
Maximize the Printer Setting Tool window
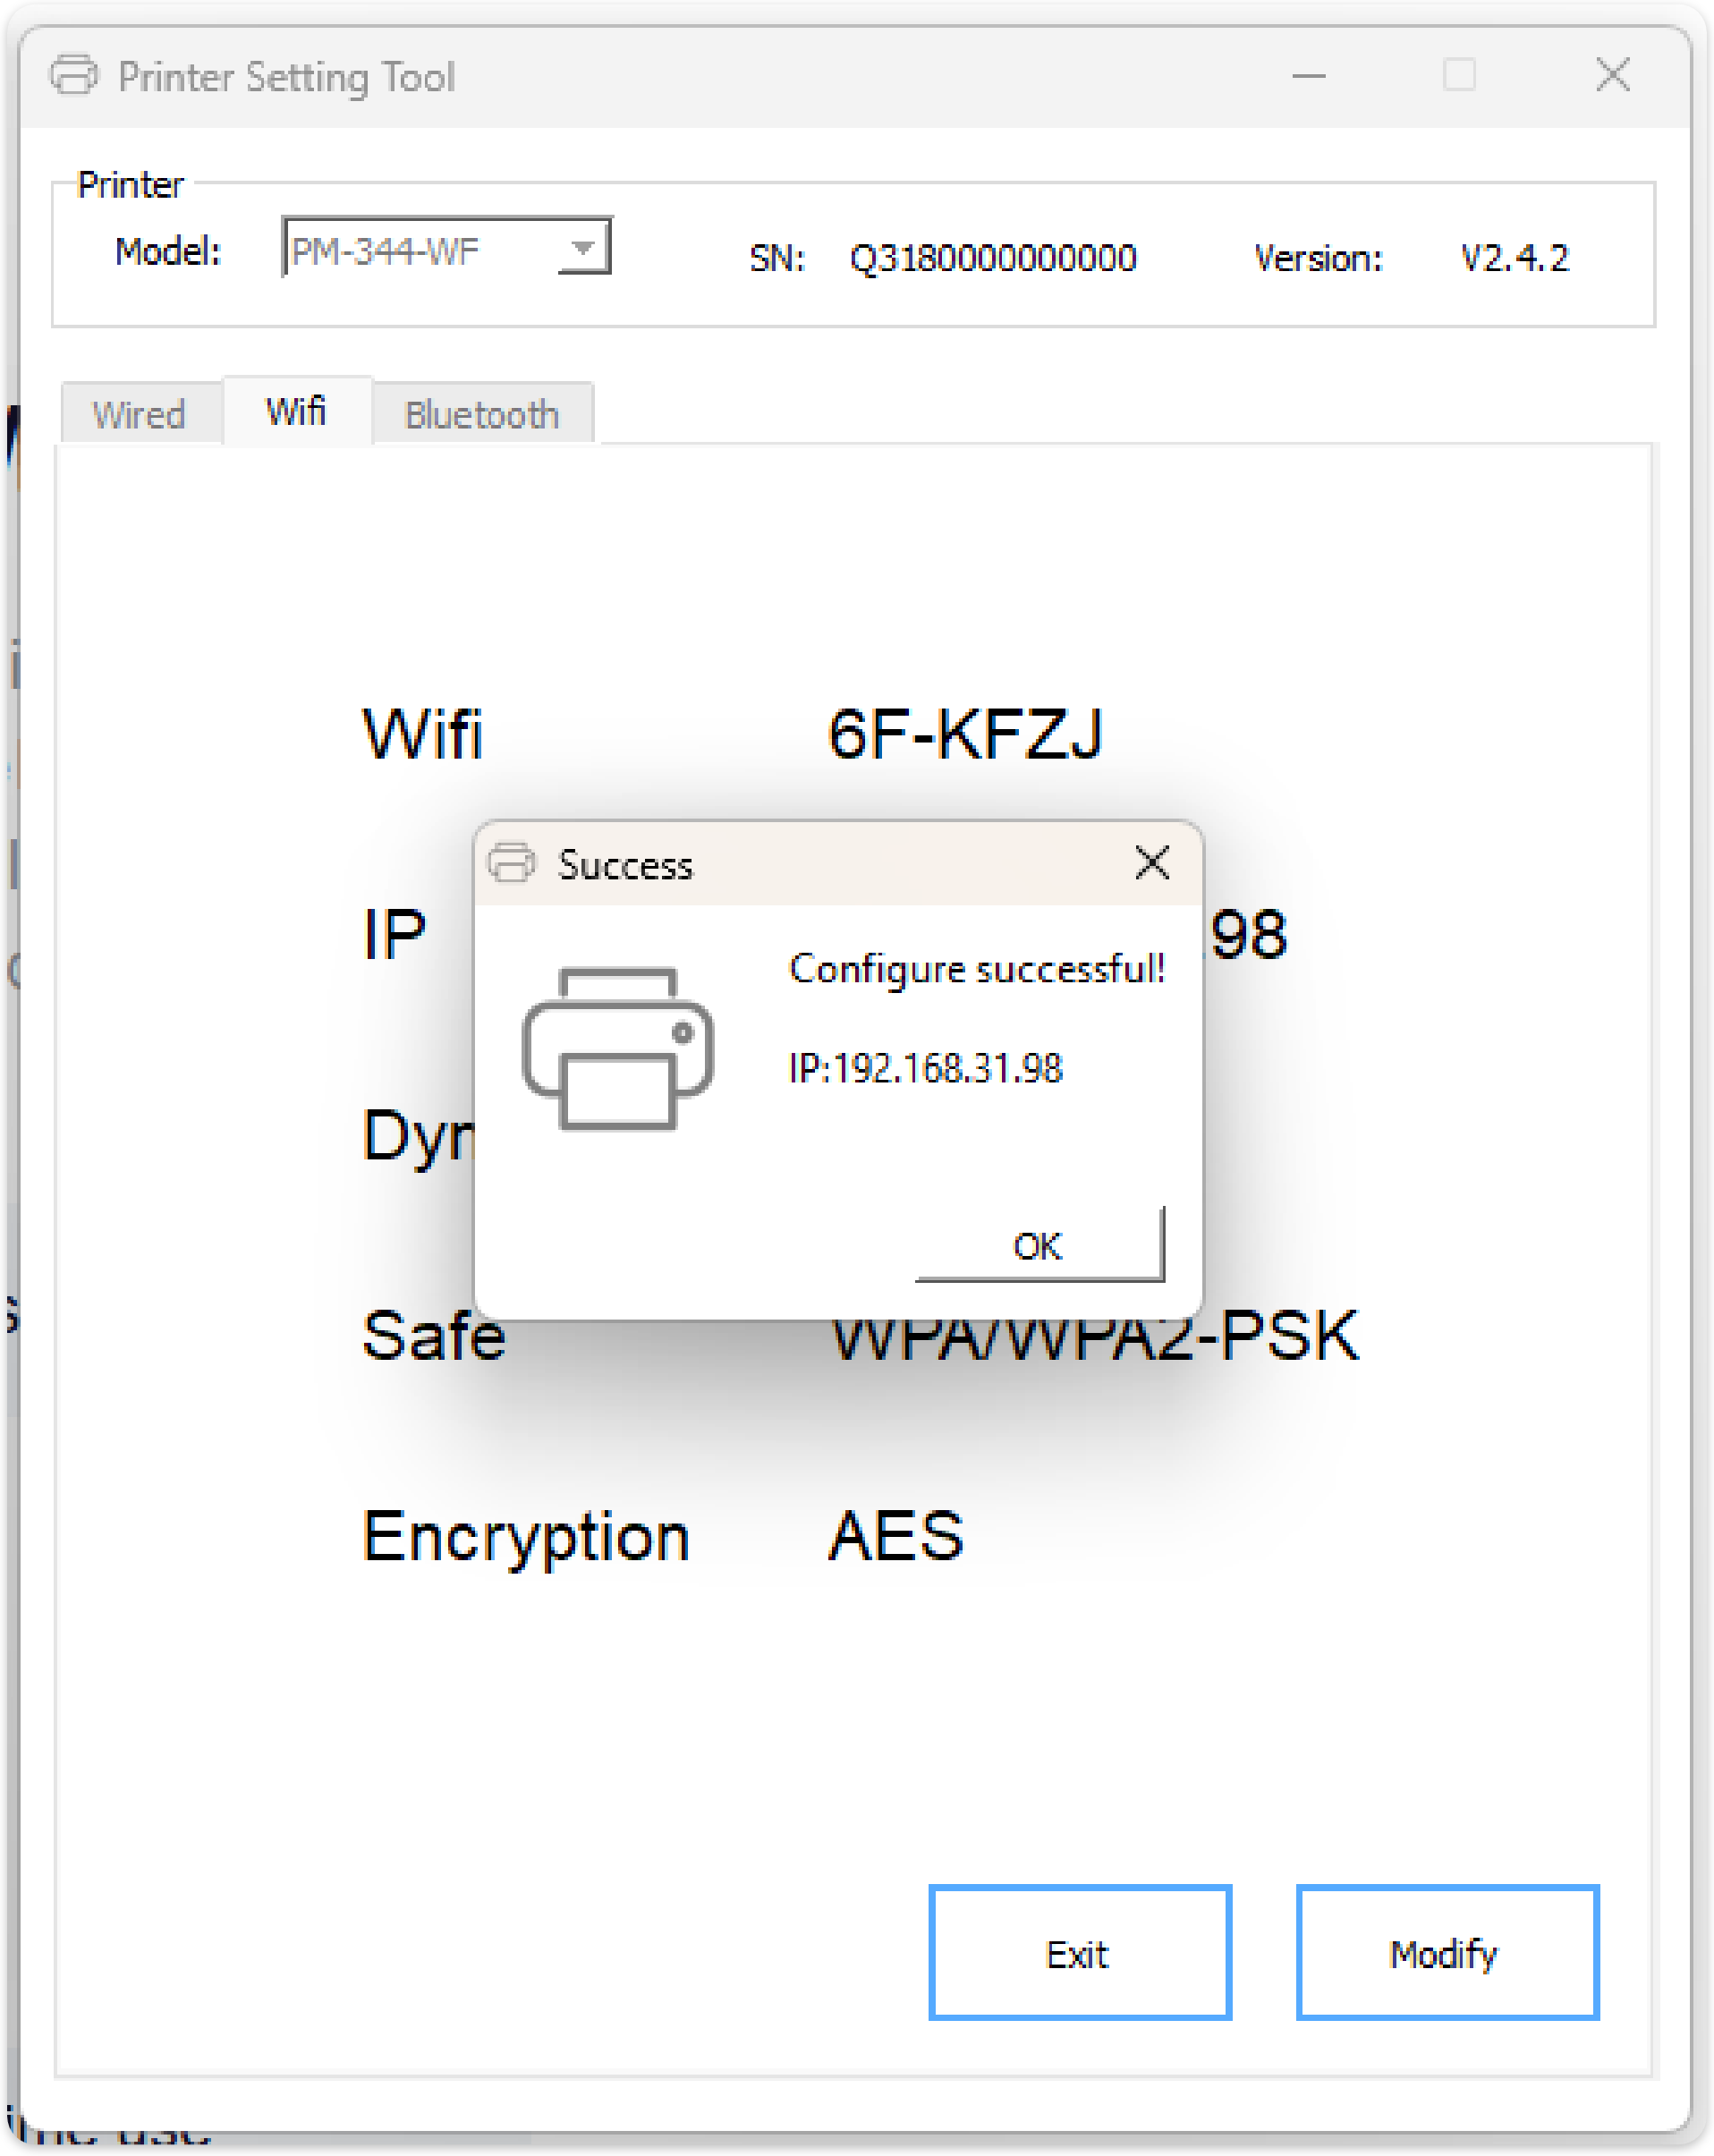tap(1459, 75)
